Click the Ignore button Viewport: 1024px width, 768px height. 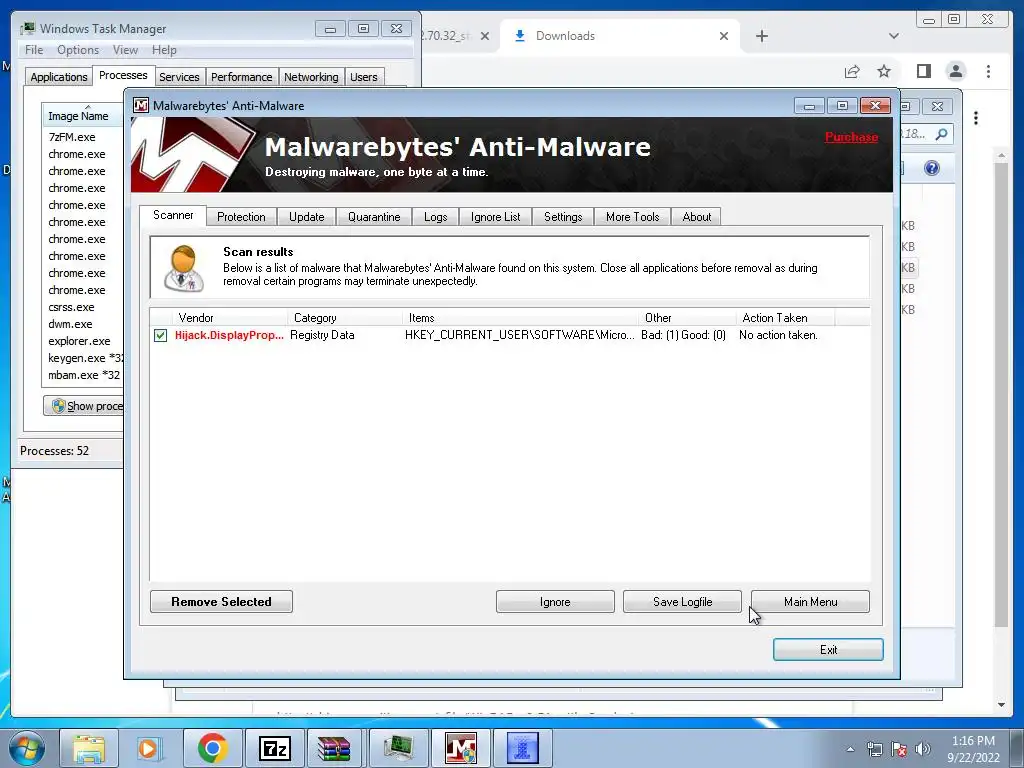555,601
